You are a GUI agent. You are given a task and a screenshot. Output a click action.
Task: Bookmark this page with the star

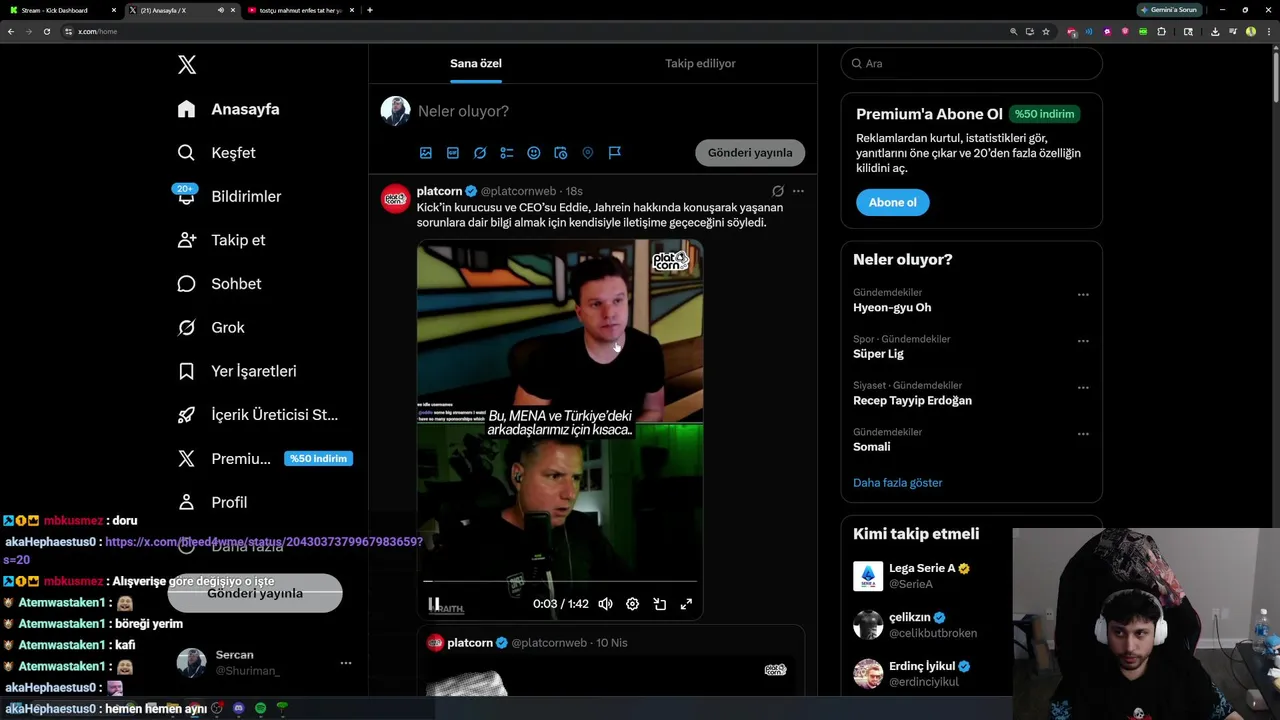coord(1046,31)
